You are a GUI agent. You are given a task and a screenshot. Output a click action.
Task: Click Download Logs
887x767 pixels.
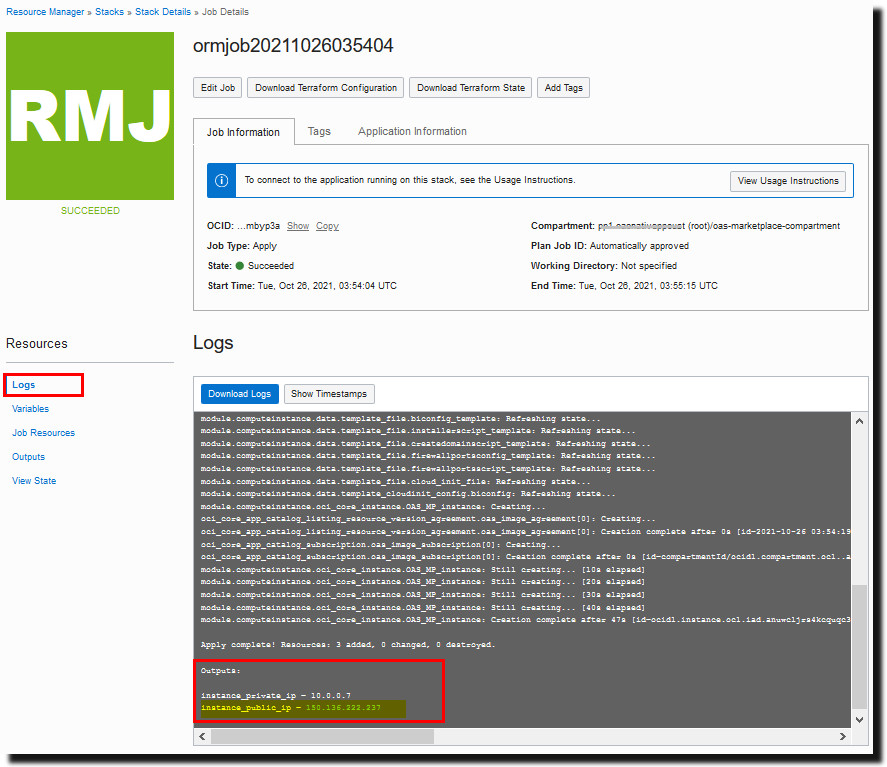click(240, 393)
